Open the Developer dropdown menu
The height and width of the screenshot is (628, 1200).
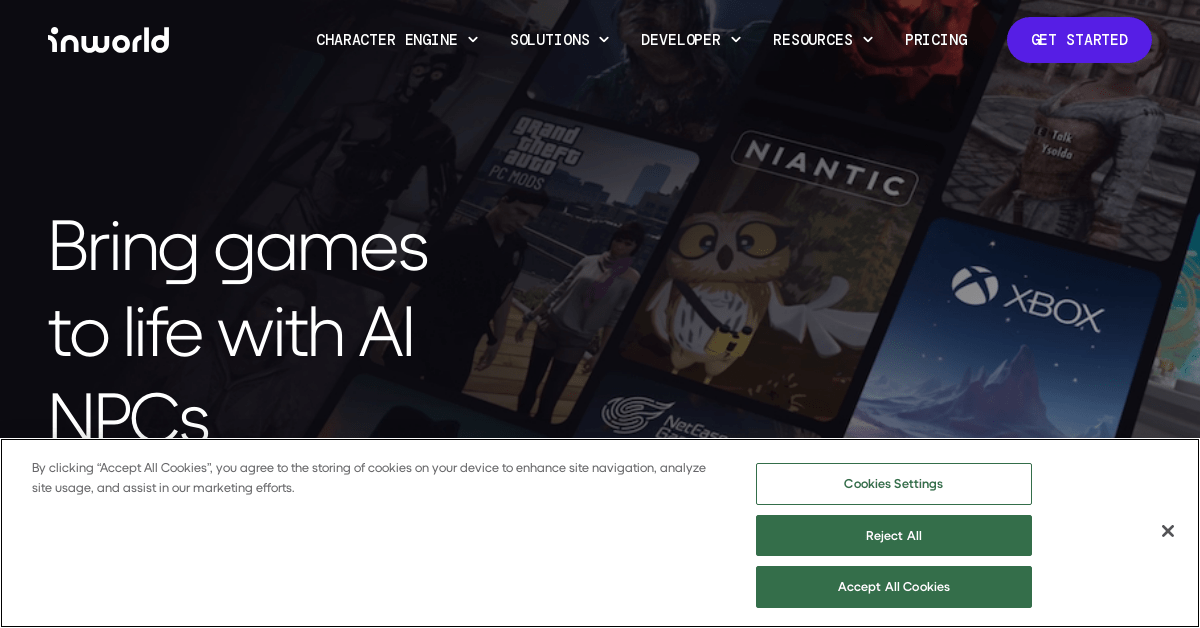point(691,40)
